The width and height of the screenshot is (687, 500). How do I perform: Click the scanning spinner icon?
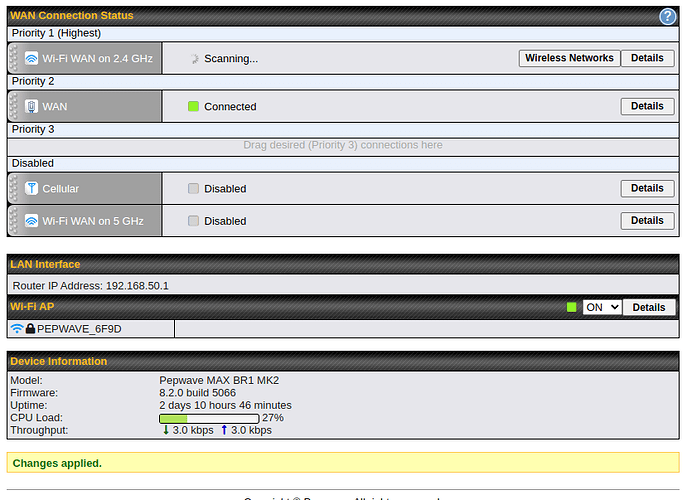[x=194, y=59]
